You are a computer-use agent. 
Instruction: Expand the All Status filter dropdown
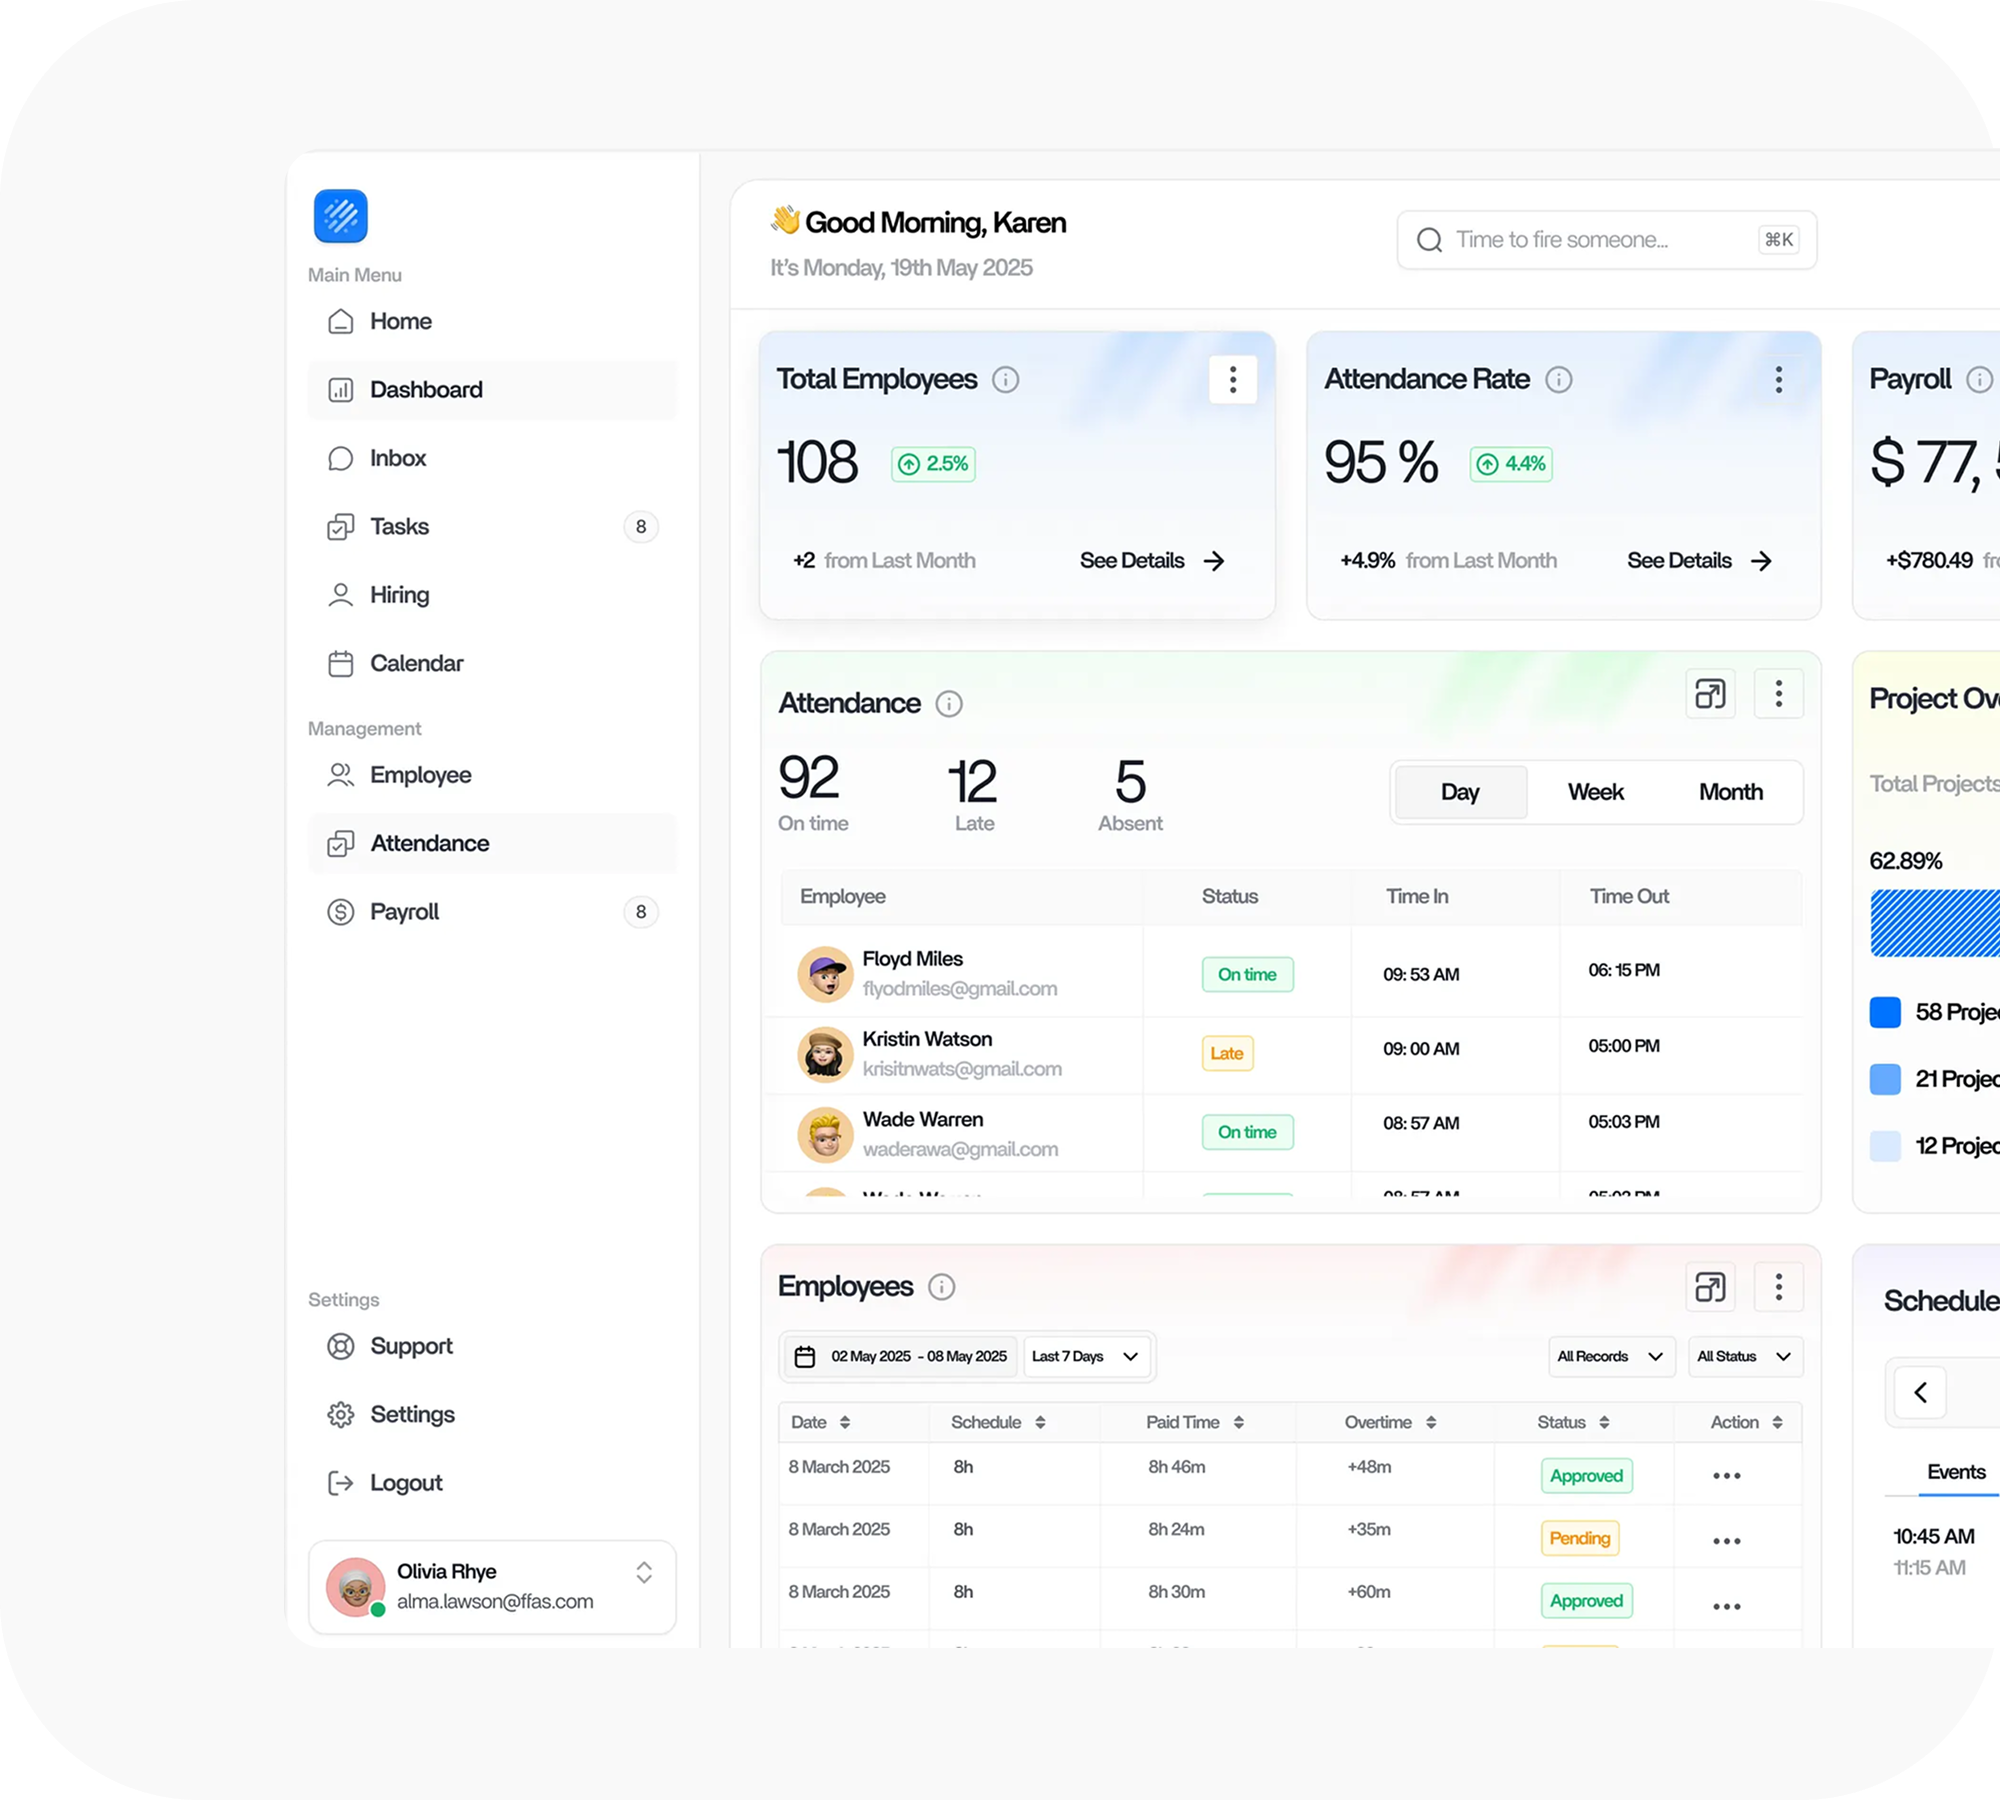pos(1744,1357)
